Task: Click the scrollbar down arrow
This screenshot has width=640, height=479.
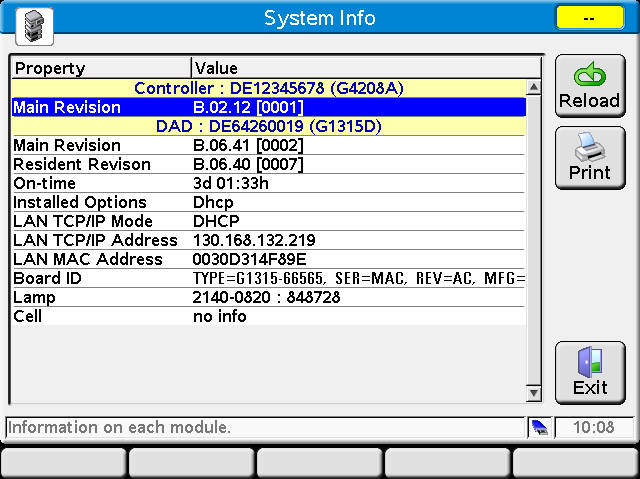Action: (534, 393)
